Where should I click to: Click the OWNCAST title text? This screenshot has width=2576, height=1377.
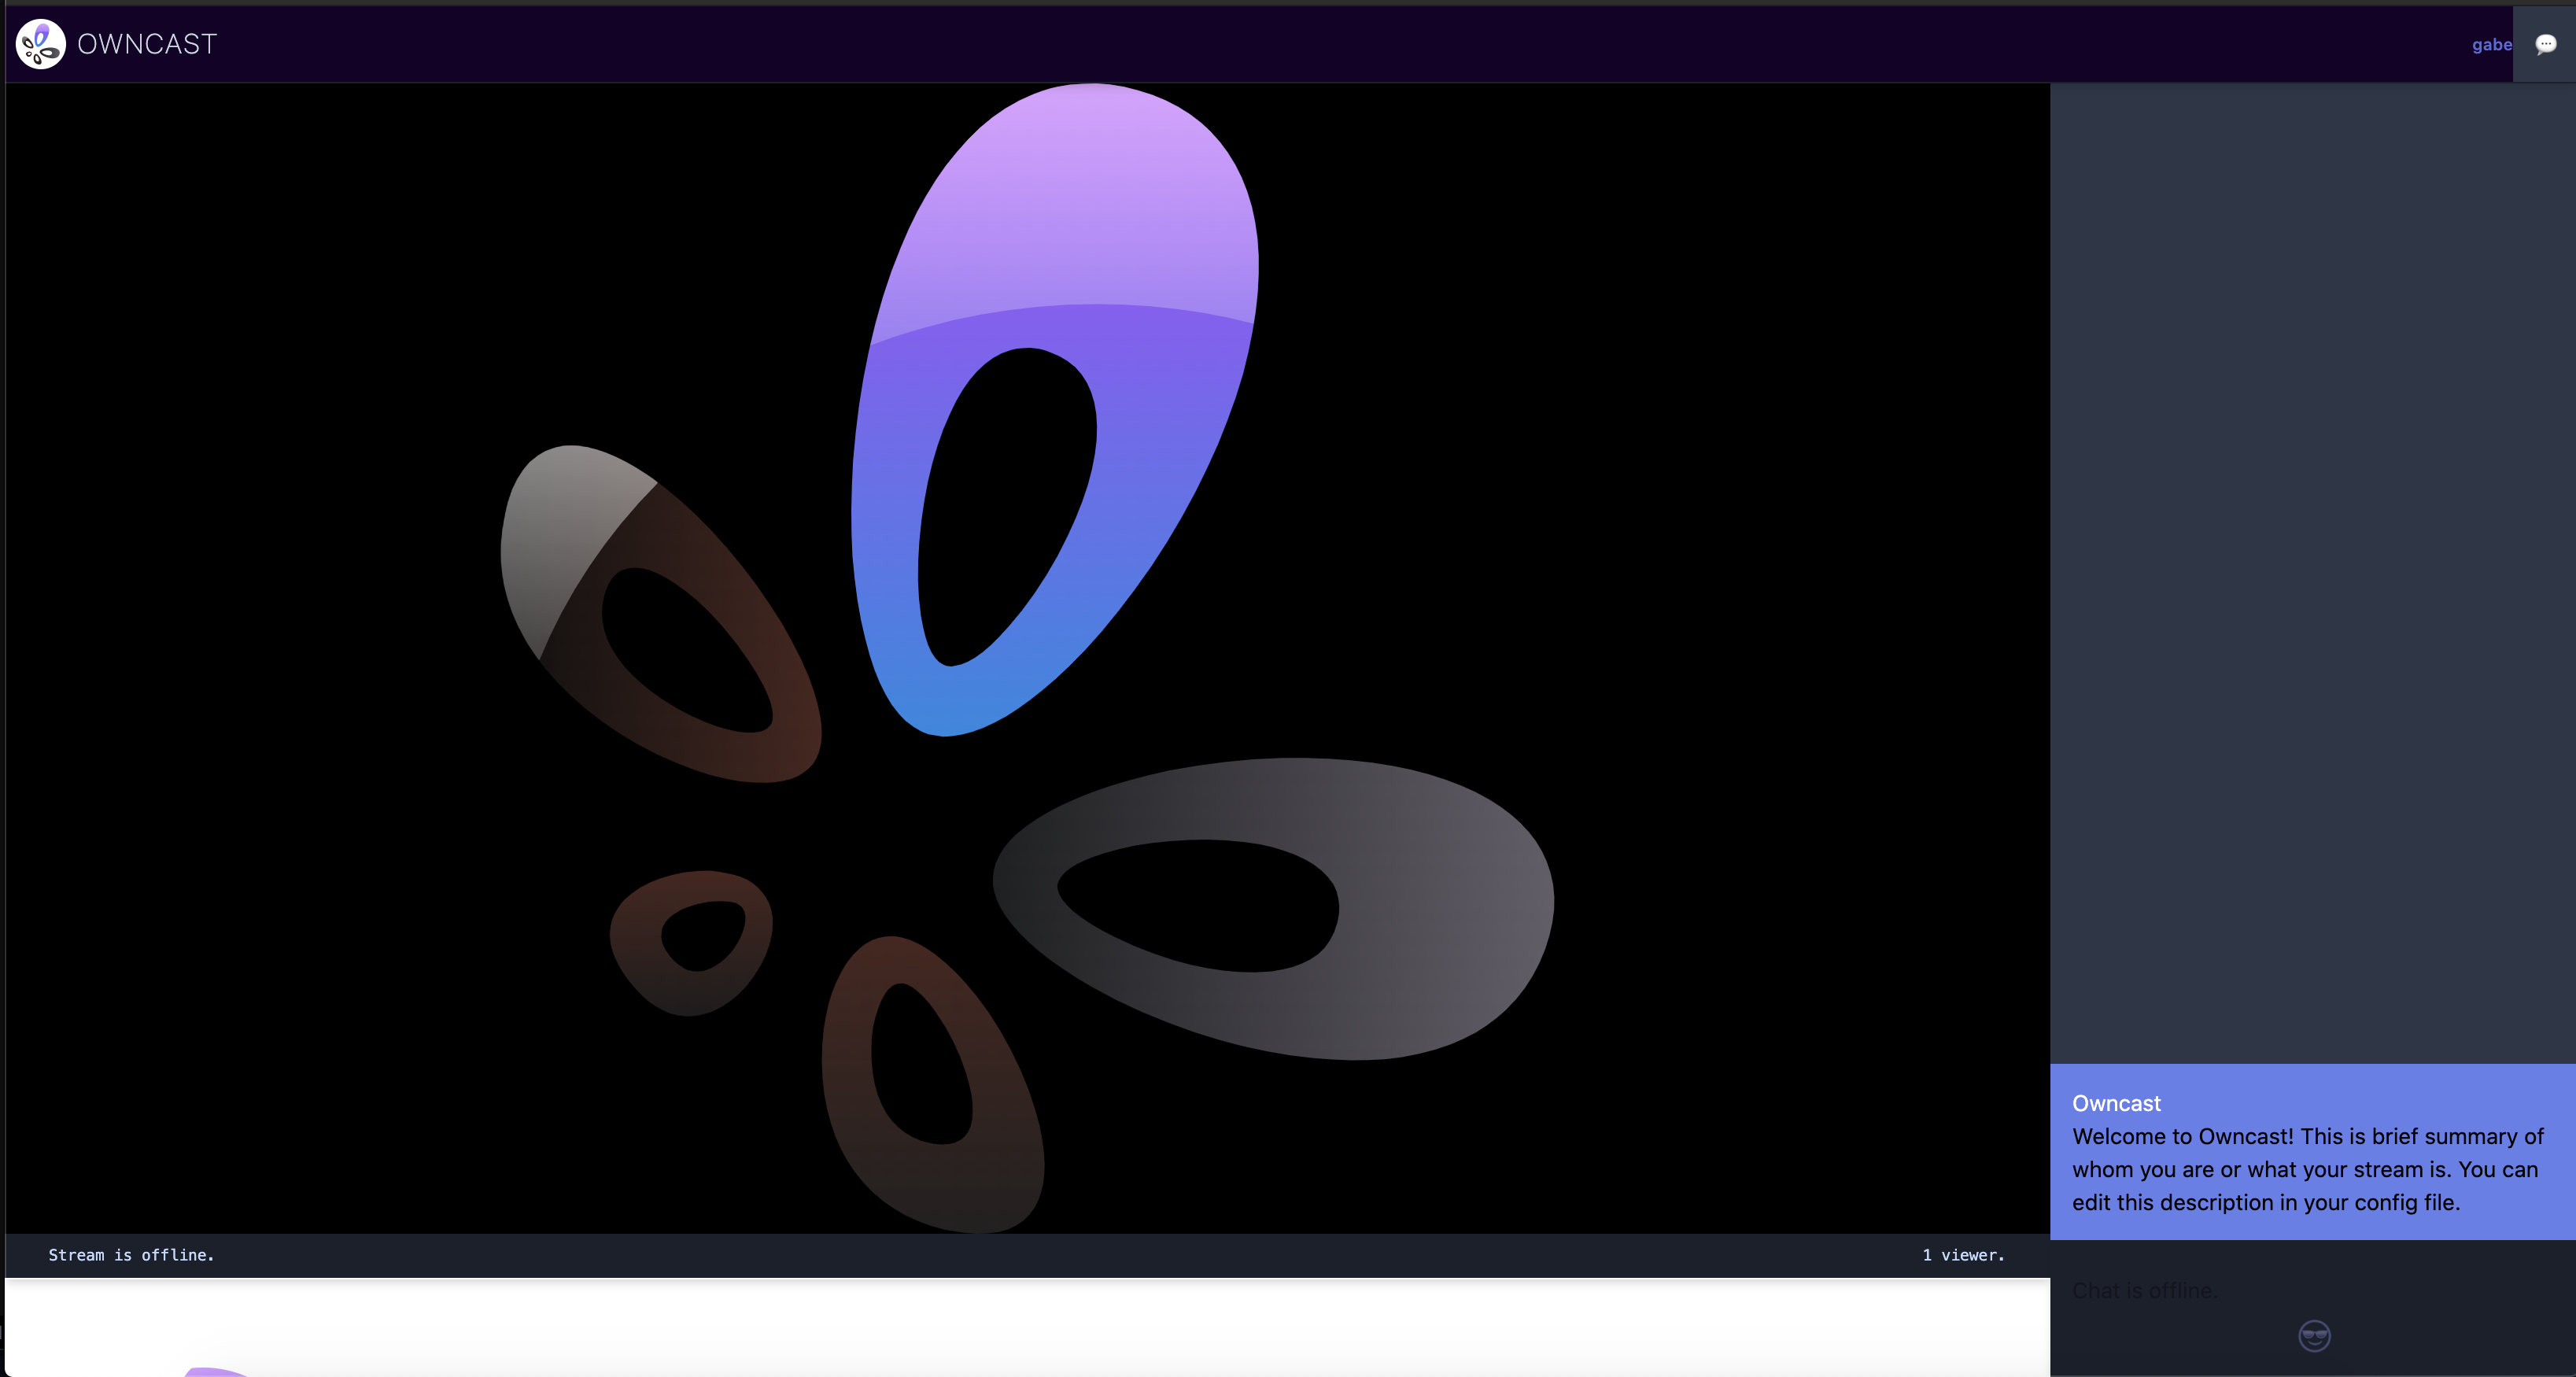[147, 44]
